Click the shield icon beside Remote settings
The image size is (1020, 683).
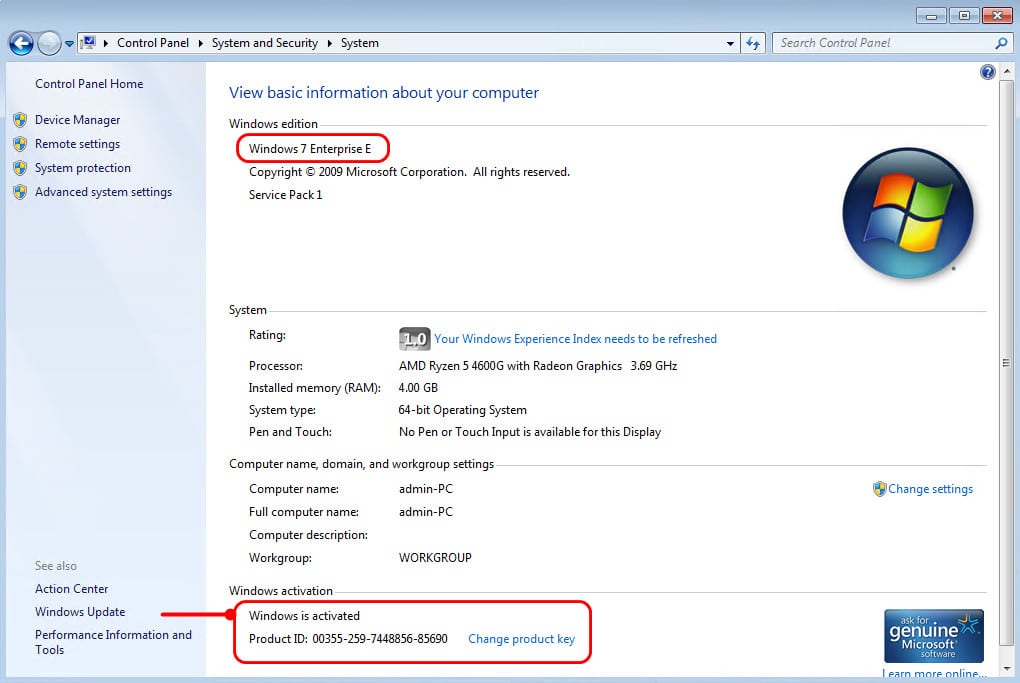pos(20,144)
